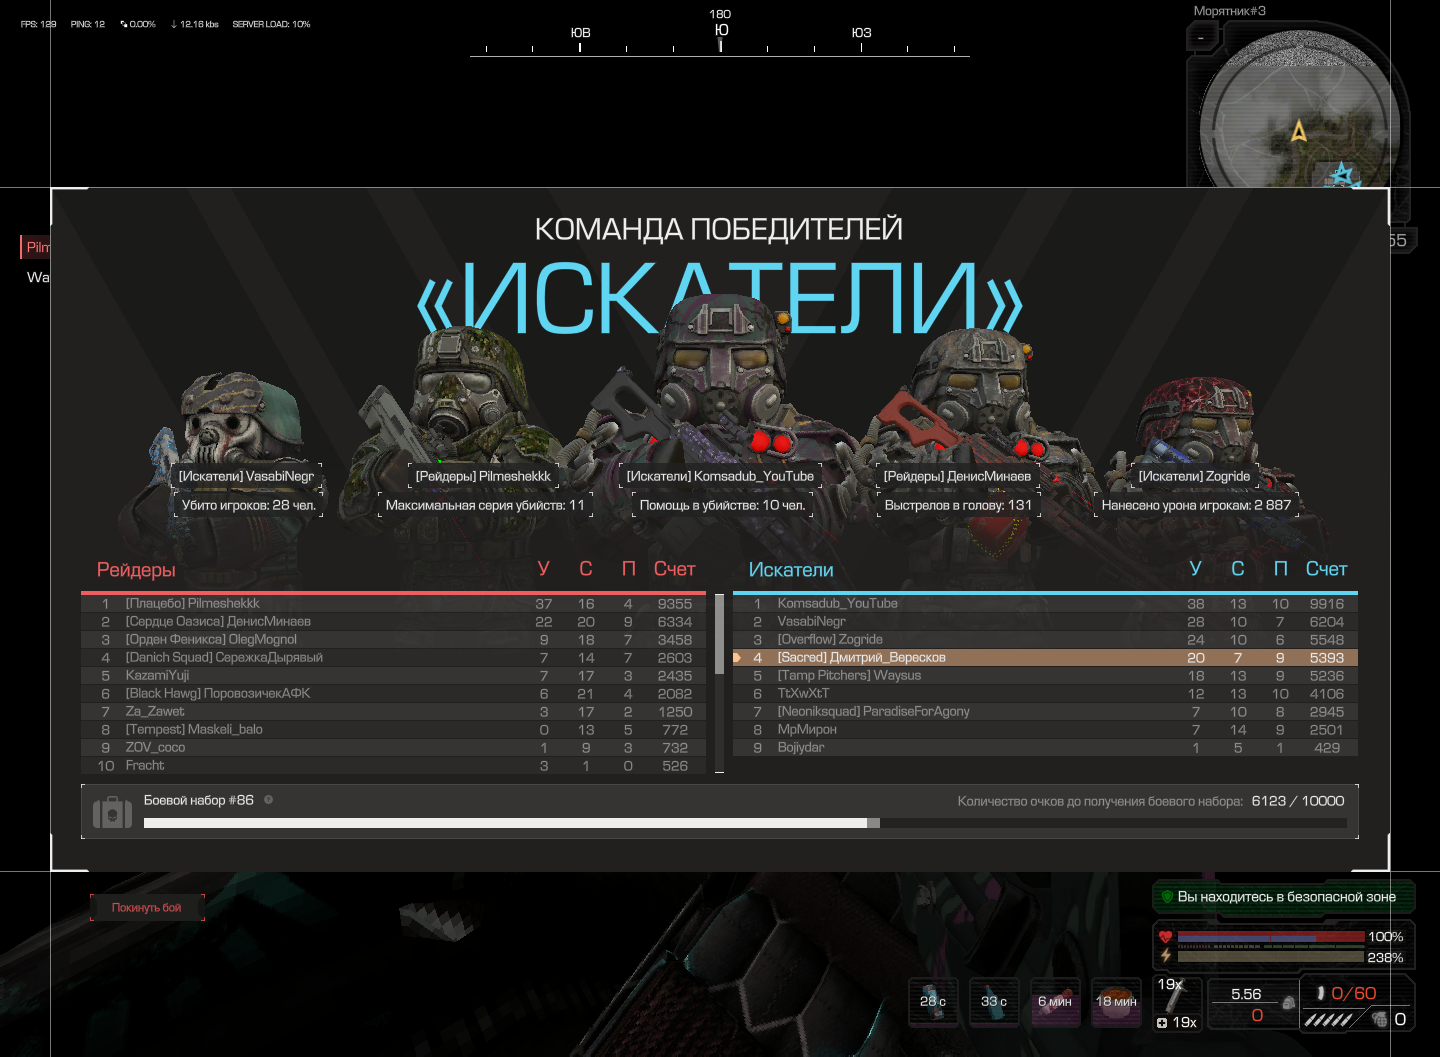The height and width of the screenshot is (1057, 1440).
Task: Click the bullets fire-mode icon
Action: click(1329, 1019)
